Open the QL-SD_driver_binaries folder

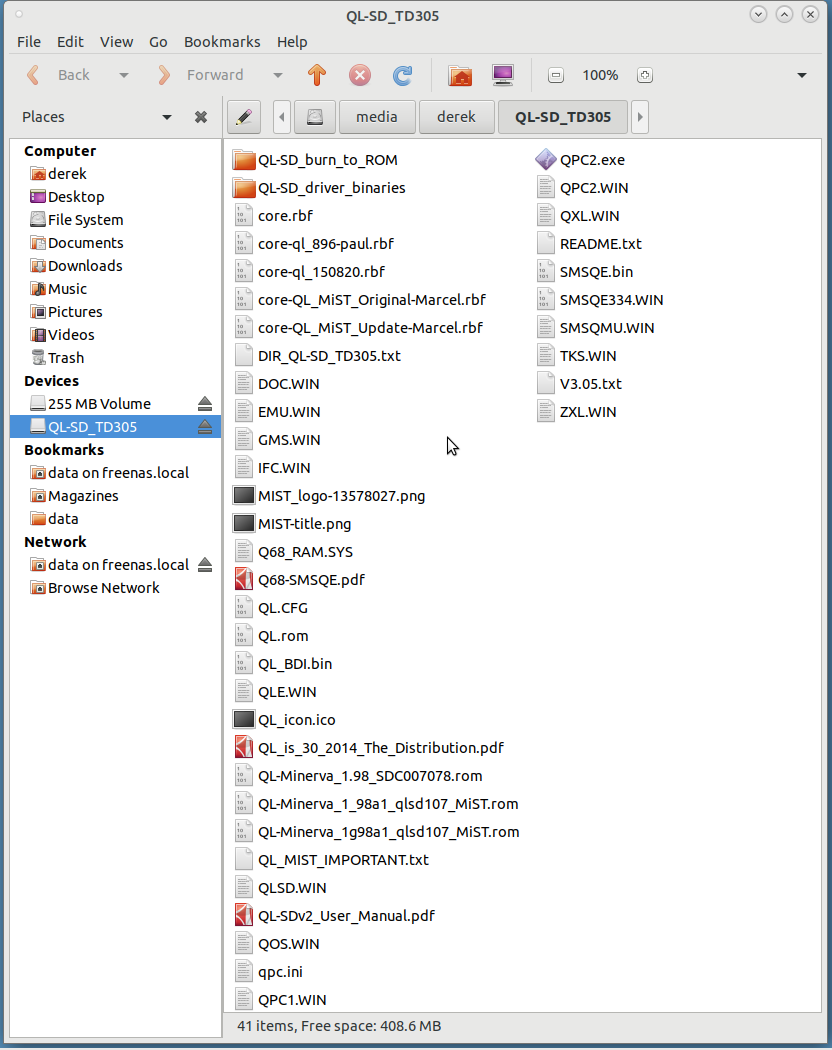click(x=319, y=188)
